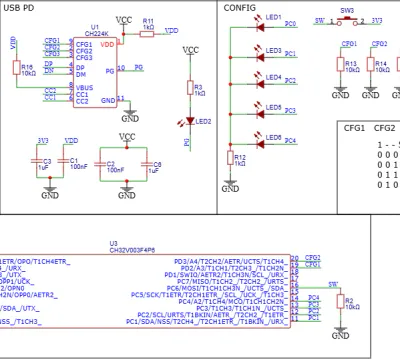Viewport: 400px width, 360px height.
Task: Click the USB PD section title
Action: pyautogui.click(x=19, y=8)
